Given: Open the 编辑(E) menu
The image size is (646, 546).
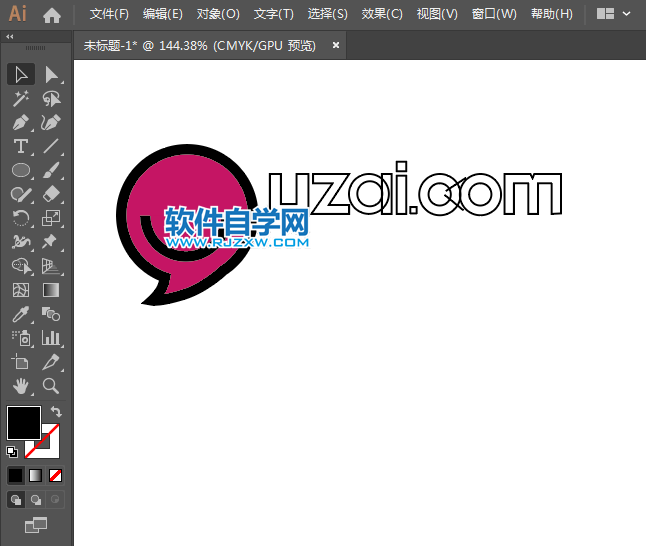Looking at the screenshot, I should [163, 14].
